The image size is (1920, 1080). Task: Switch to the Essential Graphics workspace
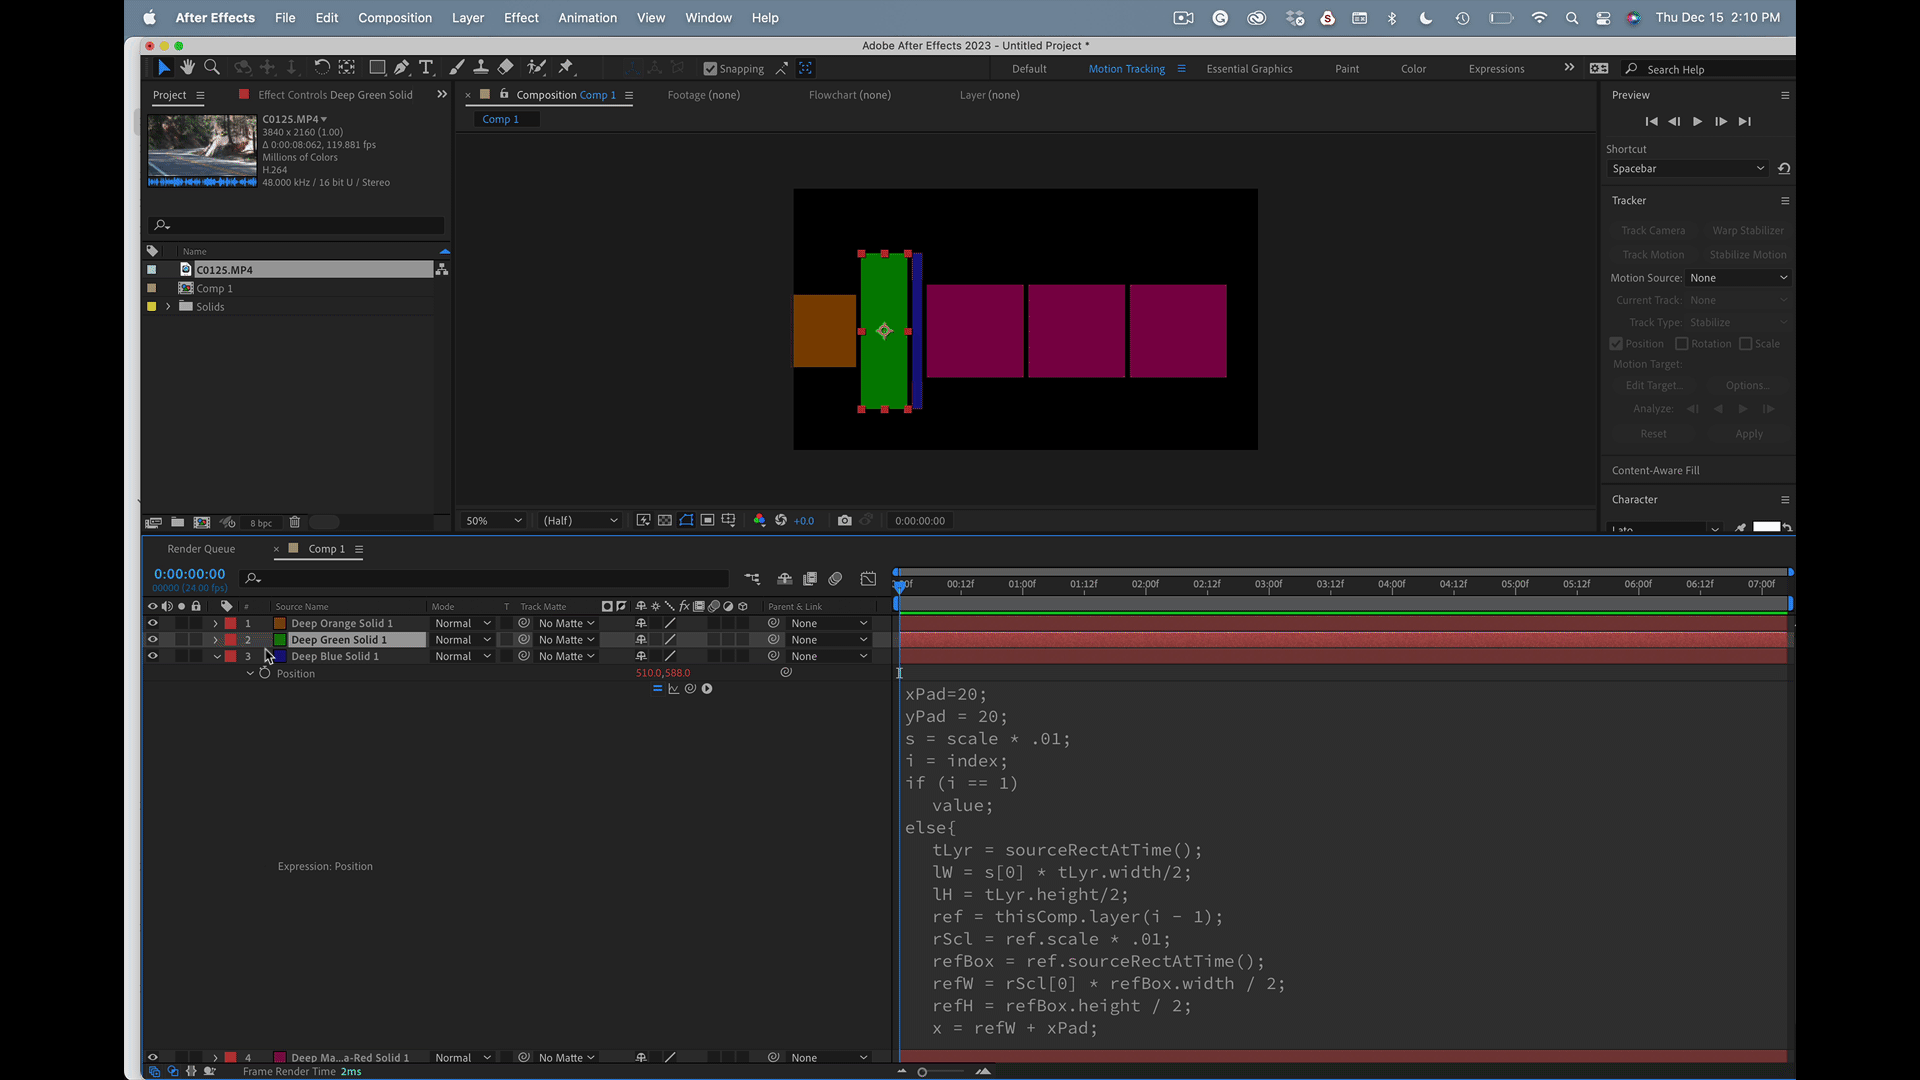1249,69
